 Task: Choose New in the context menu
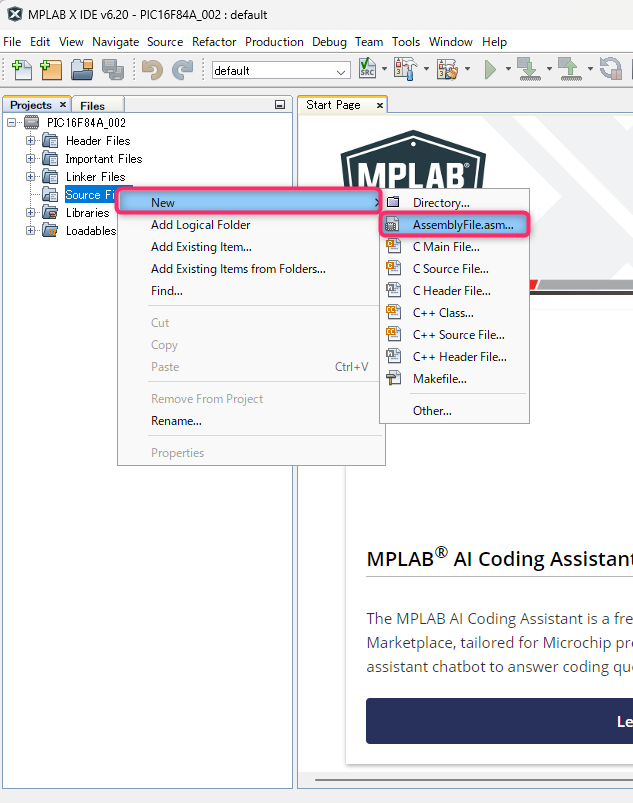(x=250, y=202)
